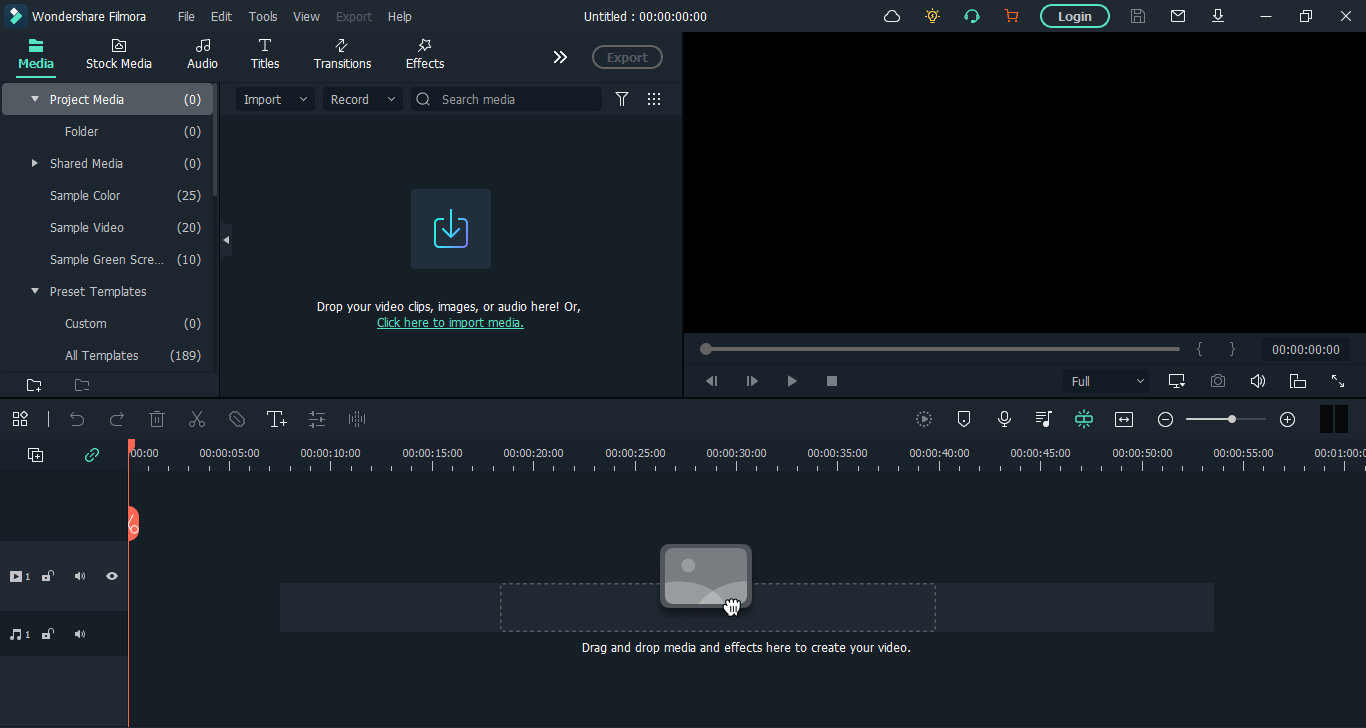
Task: Expand the Shared Media tree item
Action: coord(35,163)
